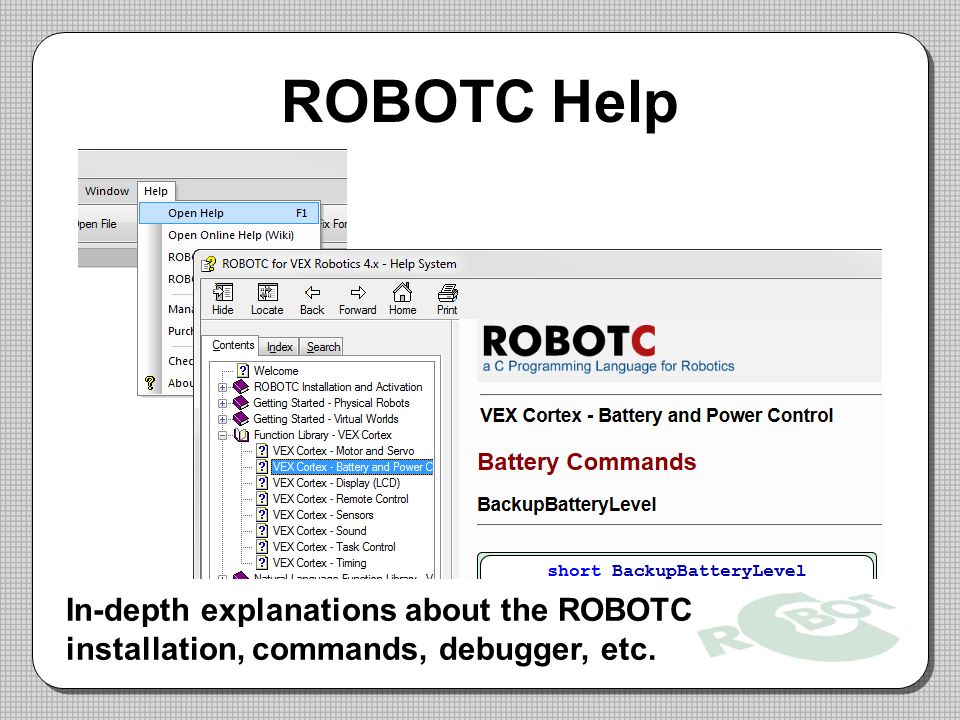The height and width of the screenshot is (720, 960).
Task: Open VEX Cortex - Remote Control topic
Action: pyautogui.click(x=340, y=498)
